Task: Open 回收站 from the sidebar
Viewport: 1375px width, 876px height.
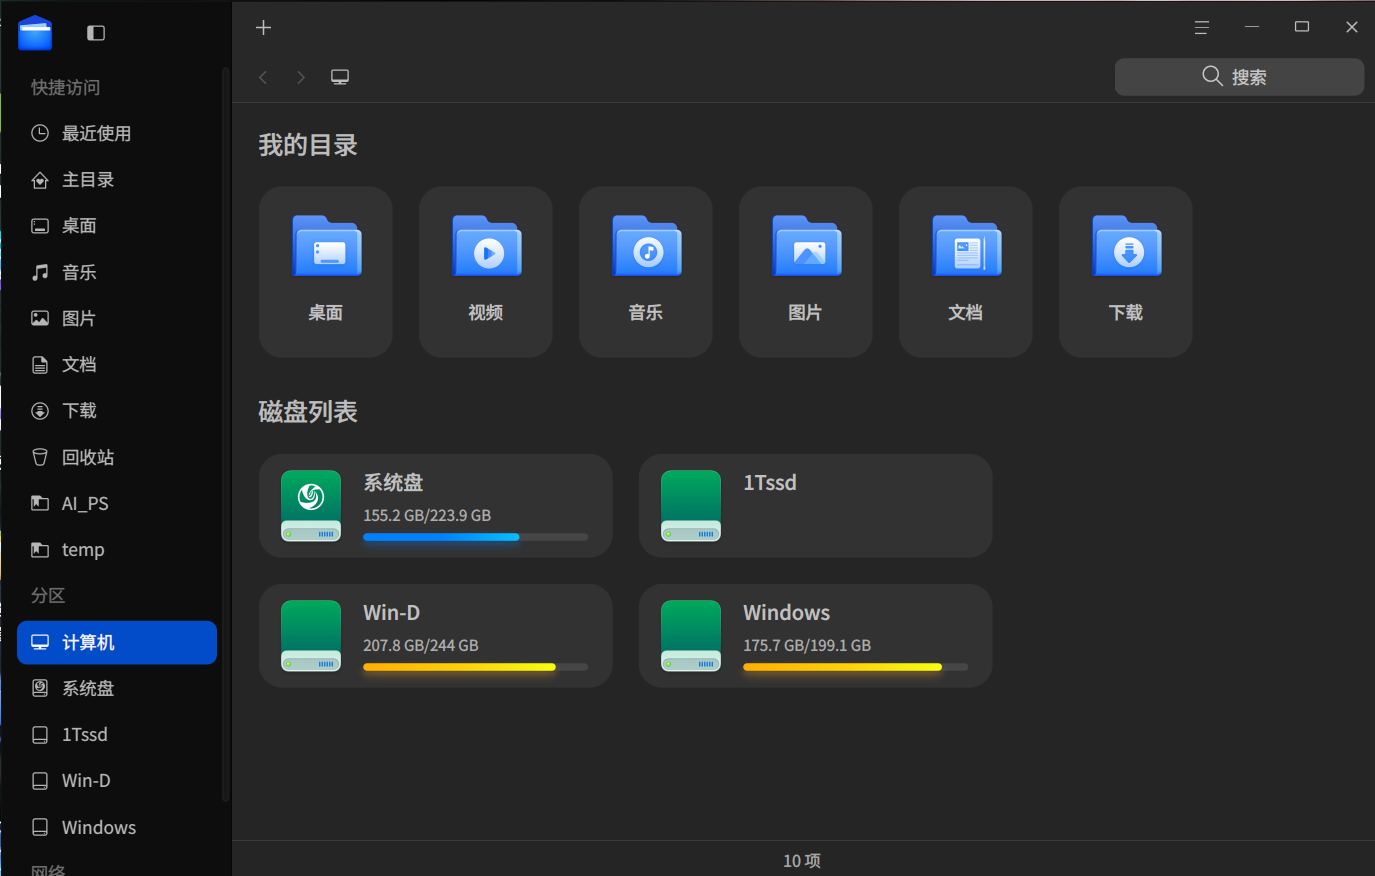Action: click(x=88, y=457)
